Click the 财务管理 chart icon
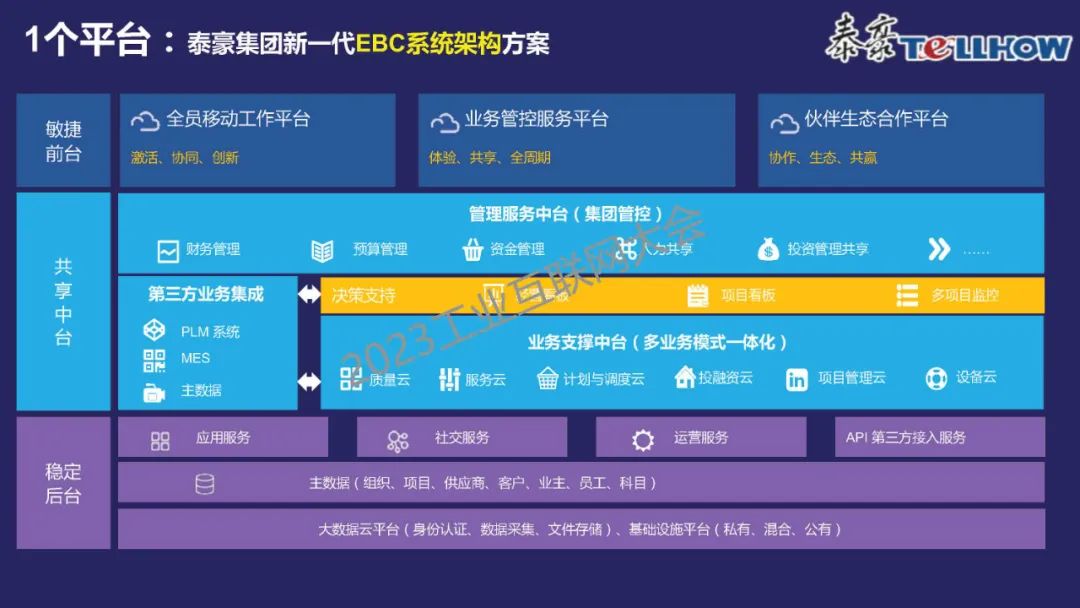 click(x=168, y=250)
